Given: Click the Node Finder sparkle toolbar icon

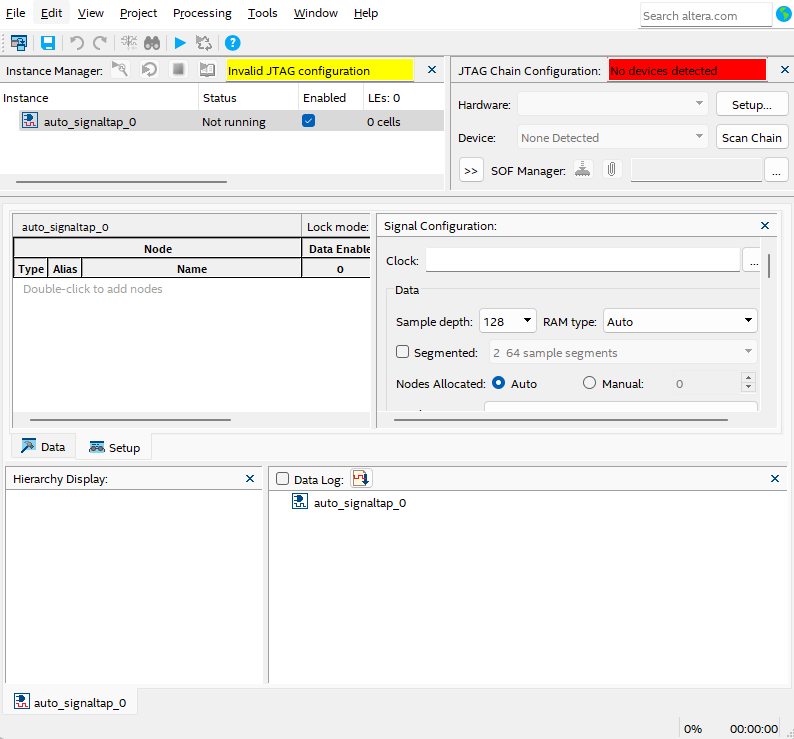Looking at the screenshot, I should click(129, 43).
